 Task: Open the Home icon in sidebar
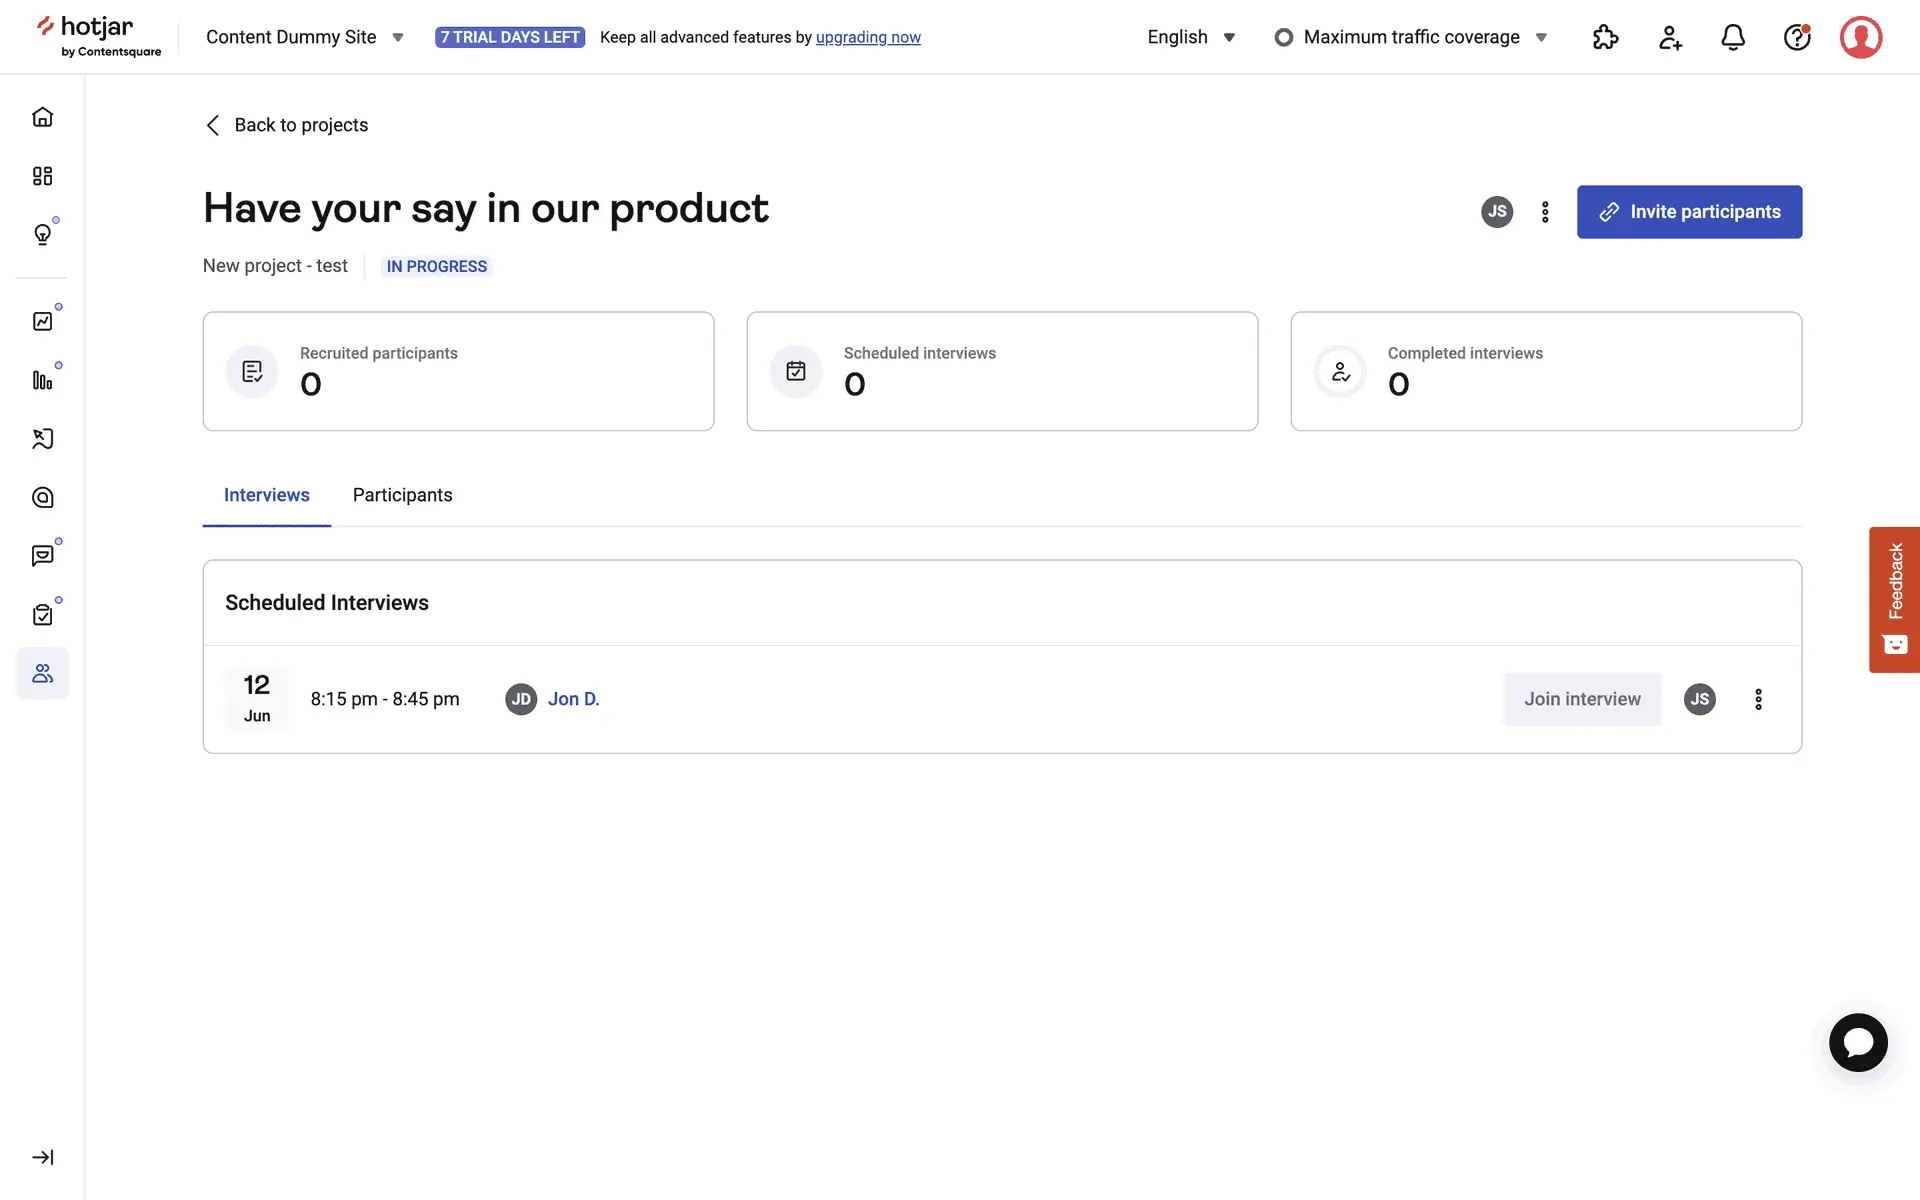pyautogui.click(x=42, y=117)
